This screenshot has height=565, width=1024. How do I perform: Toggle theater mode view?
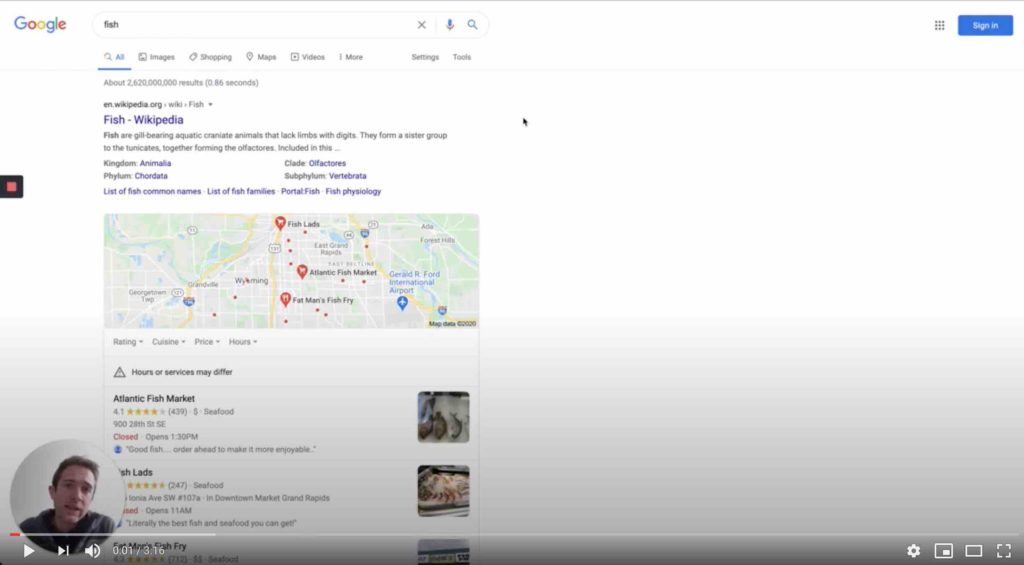pyautogui.click(x=973, y=550)
